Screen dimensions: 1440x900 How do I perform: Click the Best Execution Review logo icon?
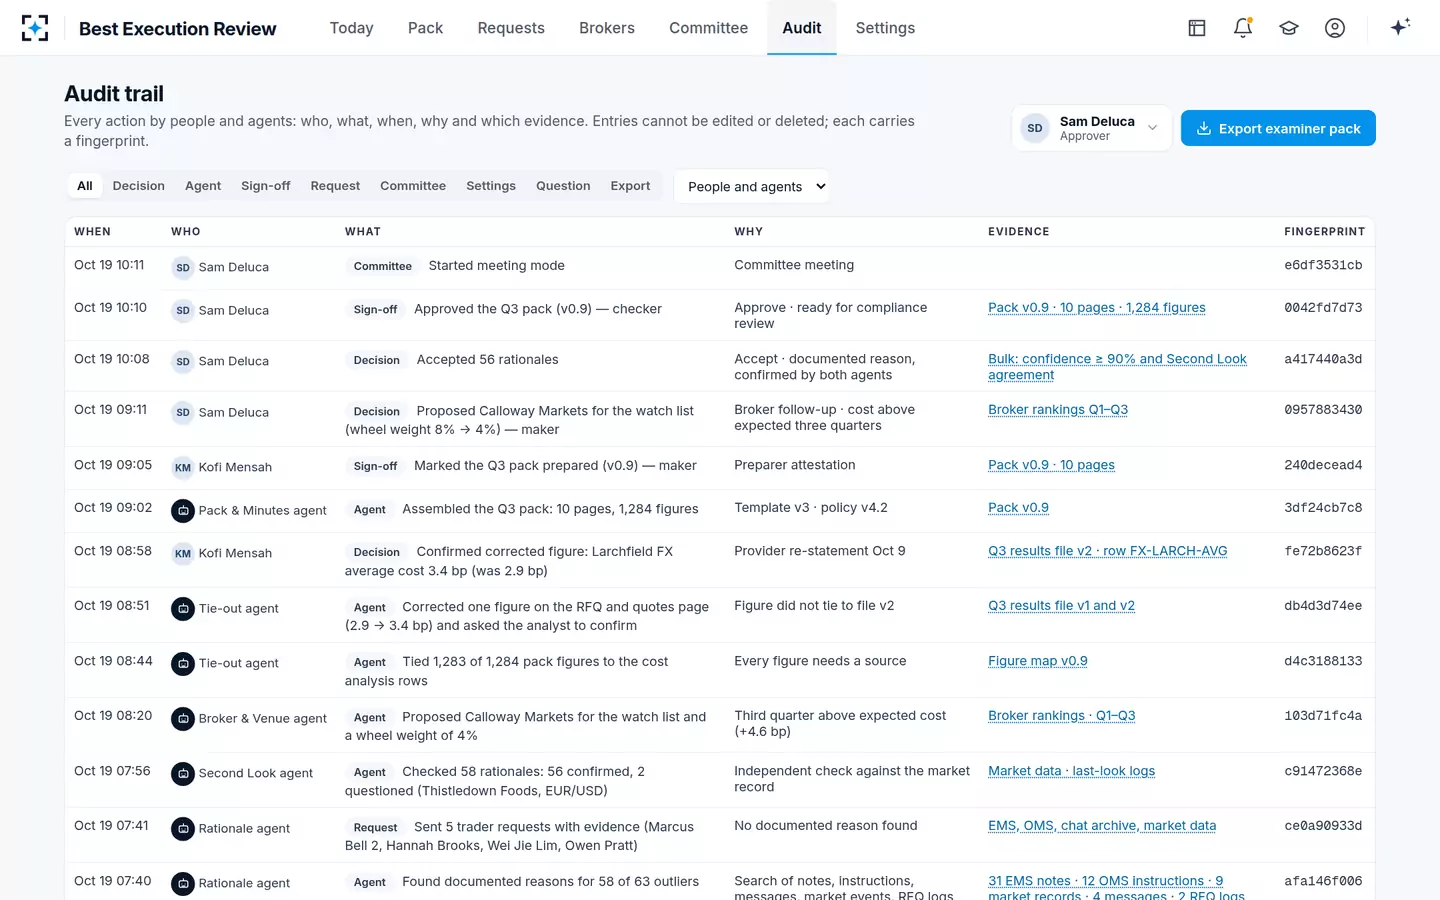click(x=35, y=28)
